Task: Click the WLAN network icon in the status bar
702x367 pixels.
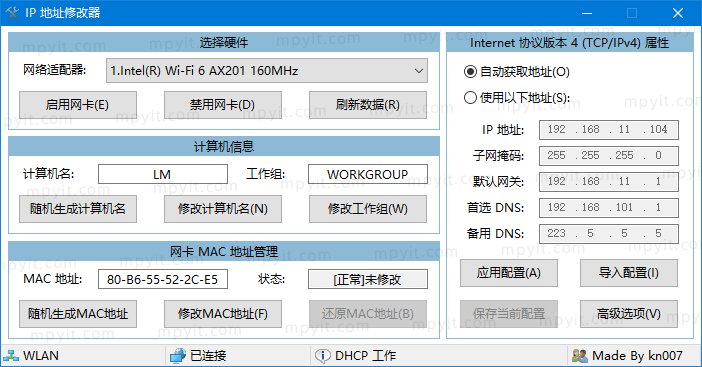Action: (x=11, y=356)
